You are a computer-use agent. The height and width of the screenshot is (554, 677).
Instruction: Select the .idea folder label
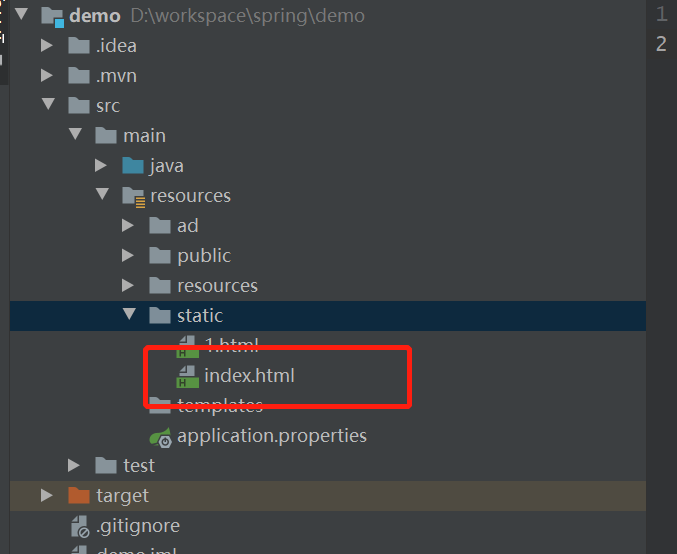[x=117, y=46]
